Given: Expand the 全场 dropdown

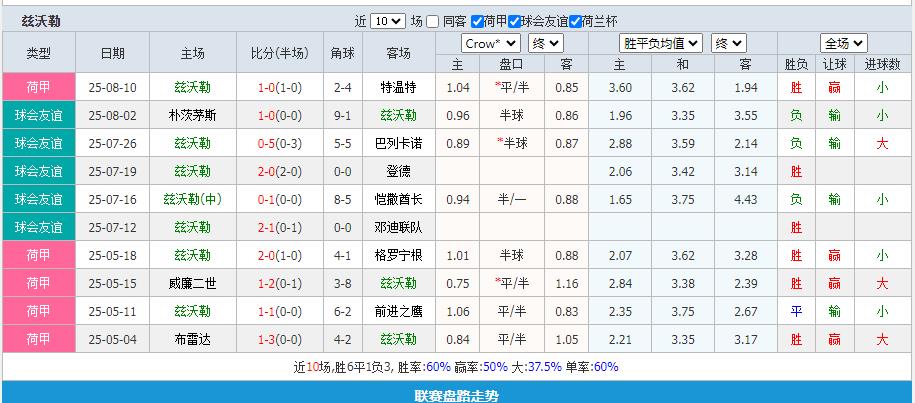Looking at the screenshot, I should [843, 44].
